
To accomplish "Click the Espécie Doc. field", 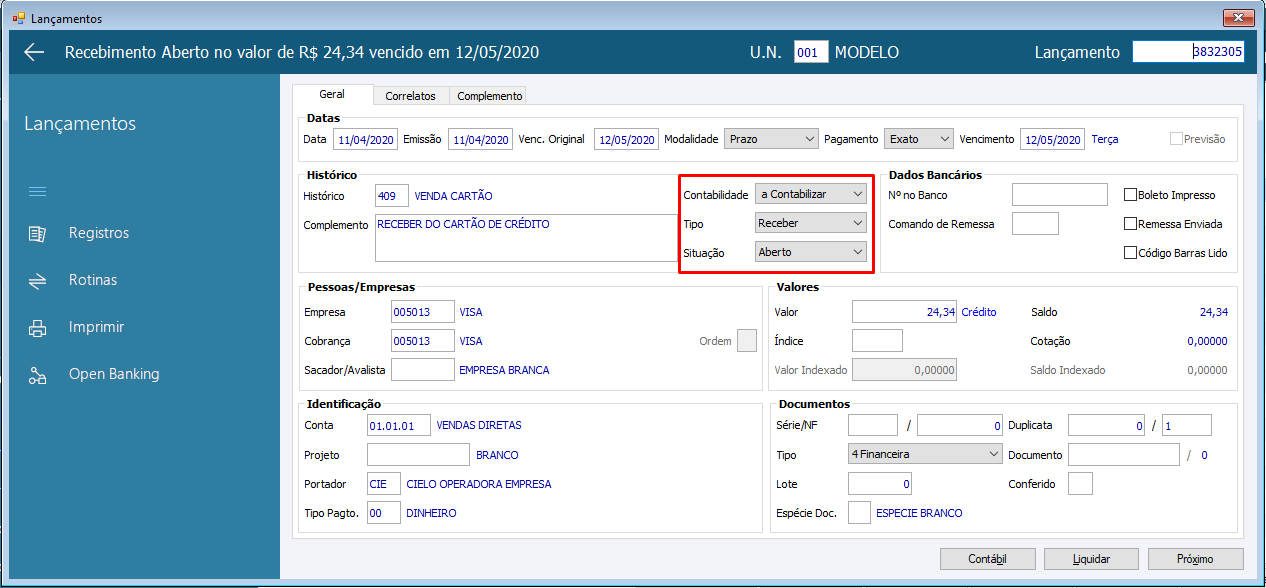I will pos(859,513).
